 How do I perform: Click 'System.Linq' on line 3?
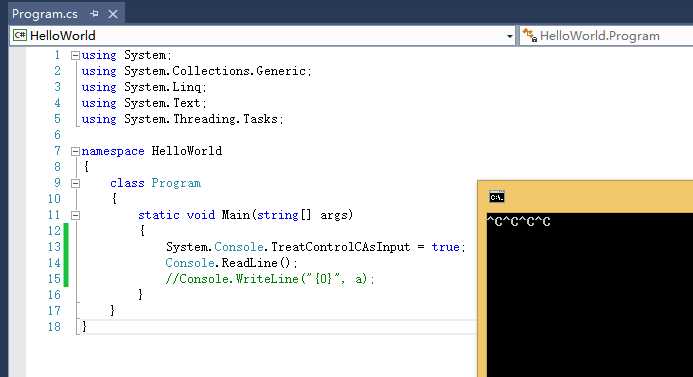click(163, 87)
